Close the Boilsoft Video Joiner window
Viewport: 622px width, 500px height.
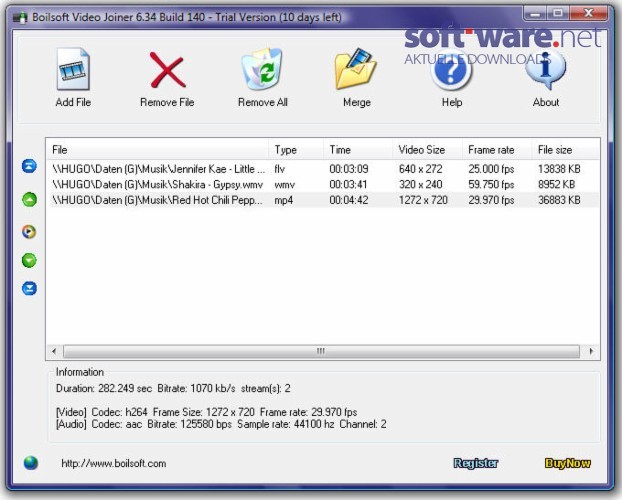(x=588, y=14)
